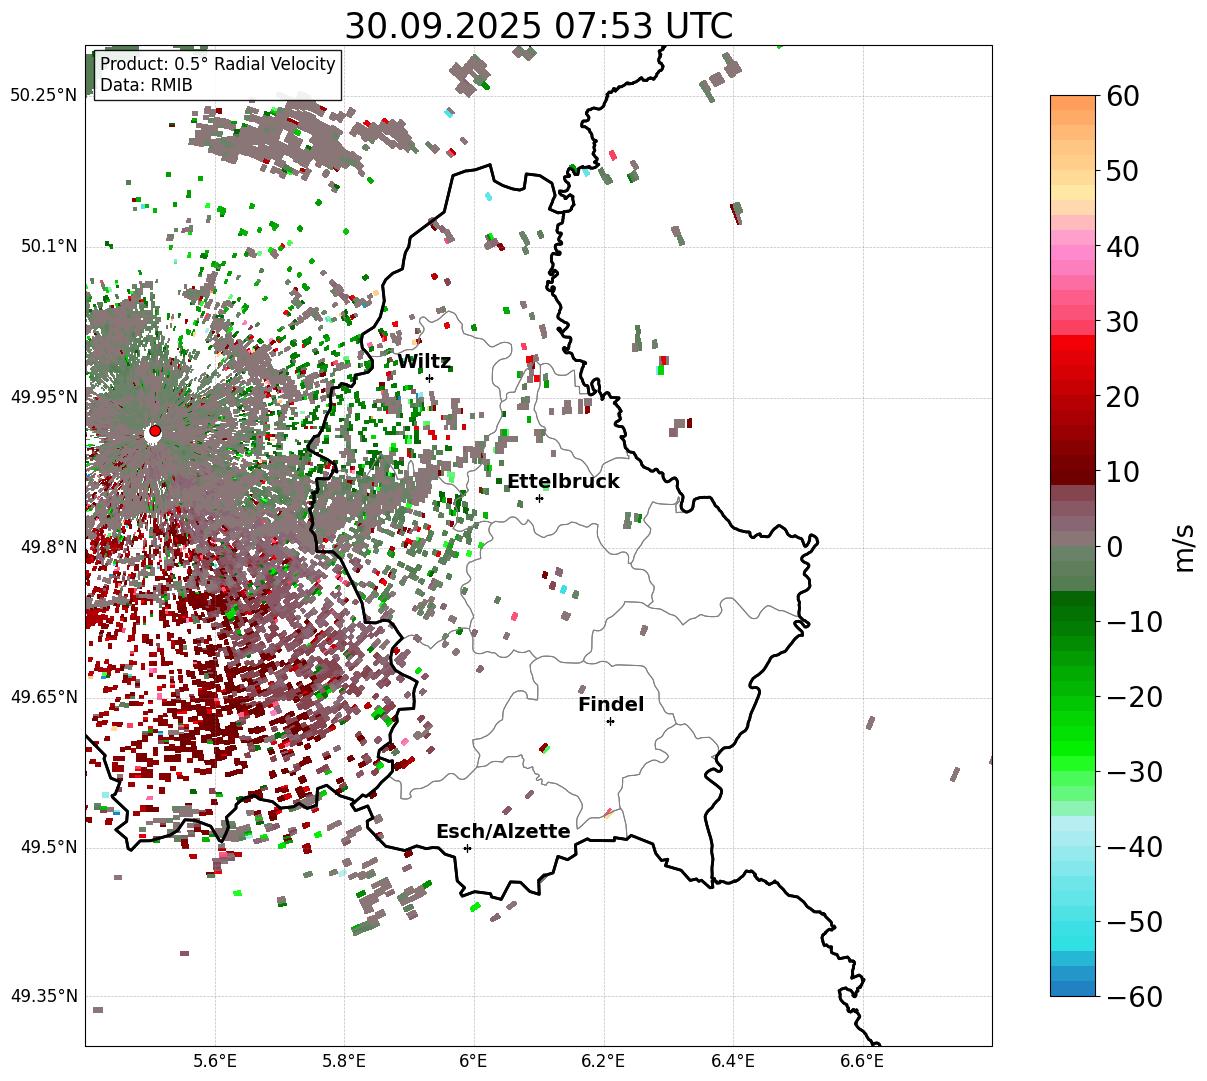Screen dimensions: 1207x1081
Task: Click the 5.6°E longitude label
Action: tap(215, 1061)
